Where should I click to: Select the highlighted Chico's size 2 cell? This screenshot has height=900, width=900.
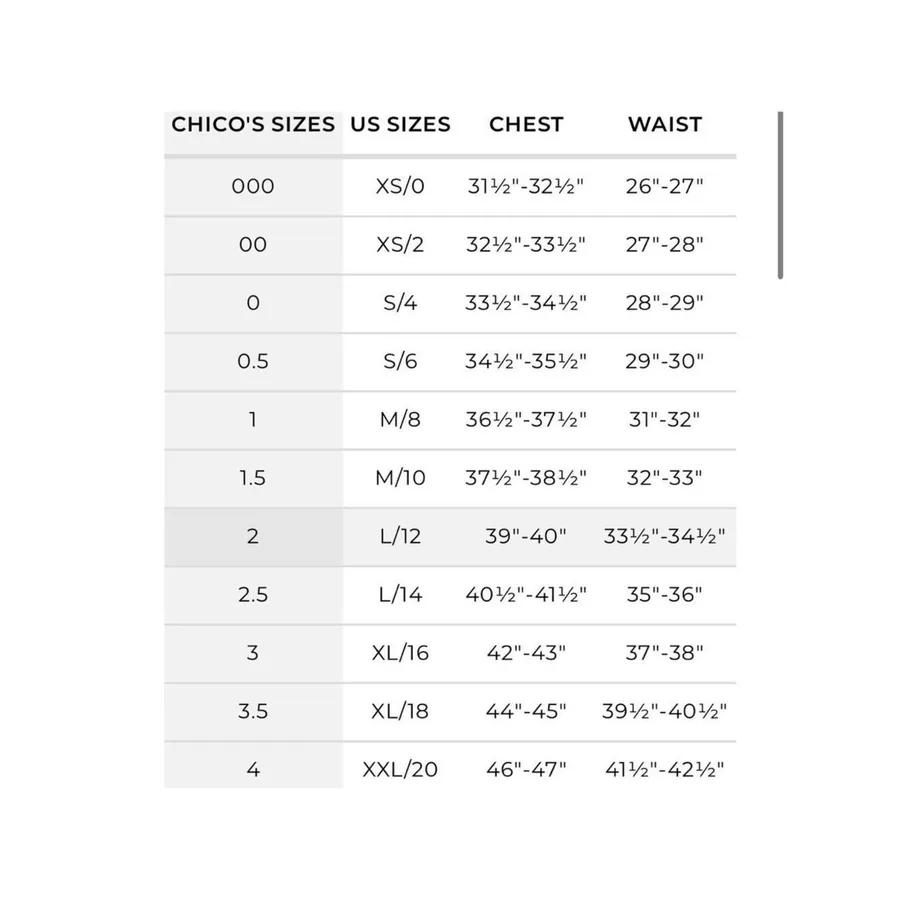pos(253,537)
